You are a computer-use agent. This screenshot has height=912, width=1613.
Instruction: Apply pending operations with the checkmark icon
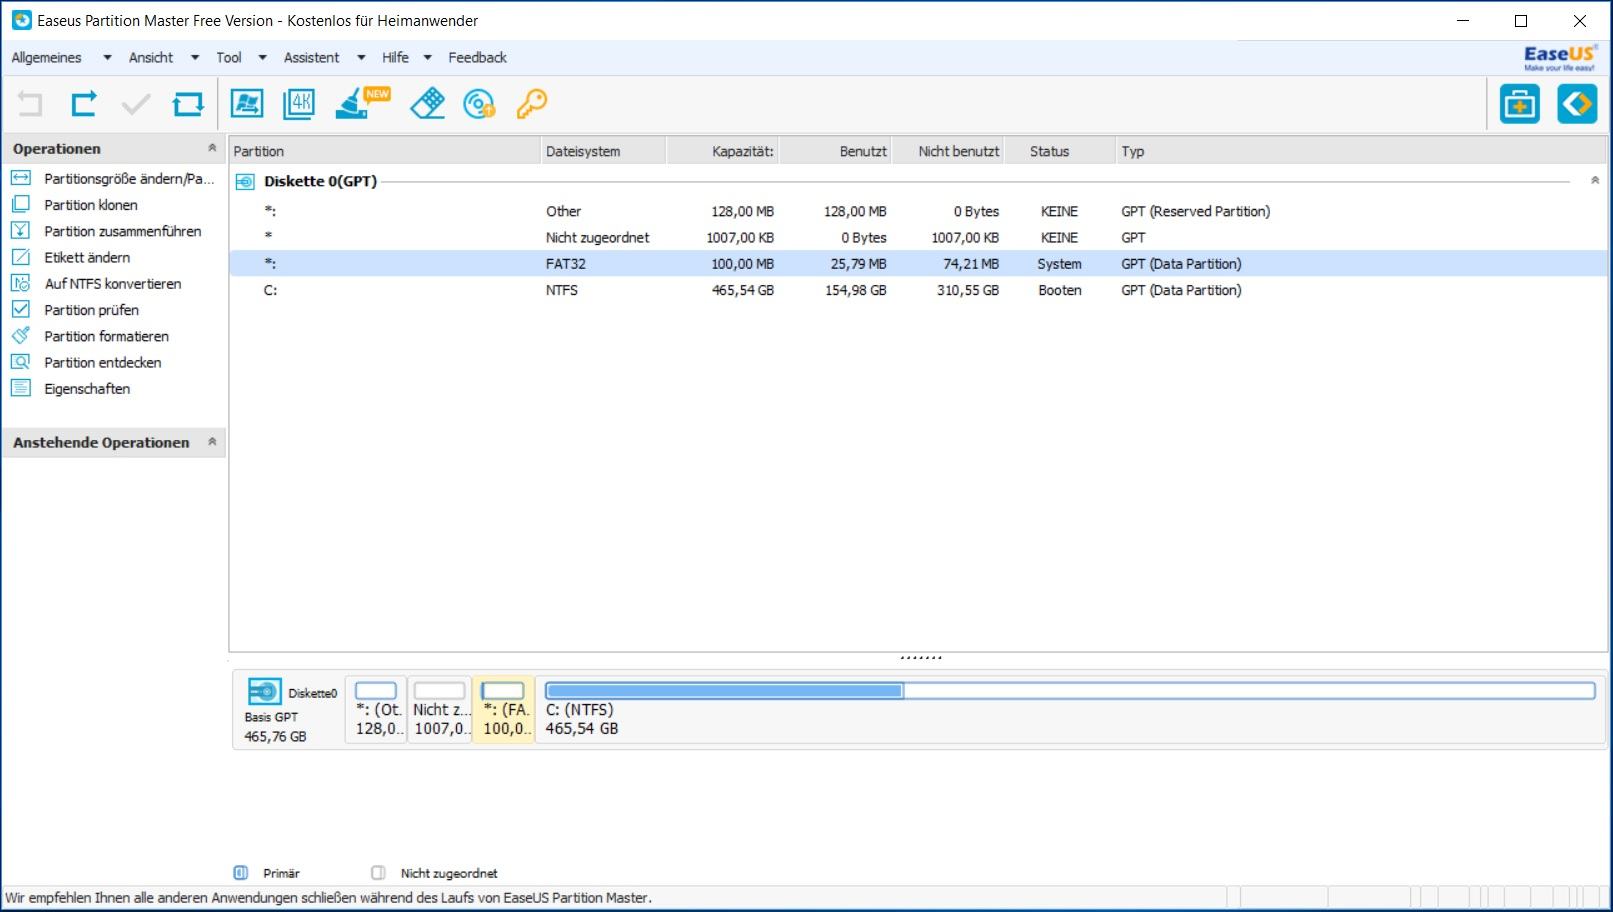point(136,104)
